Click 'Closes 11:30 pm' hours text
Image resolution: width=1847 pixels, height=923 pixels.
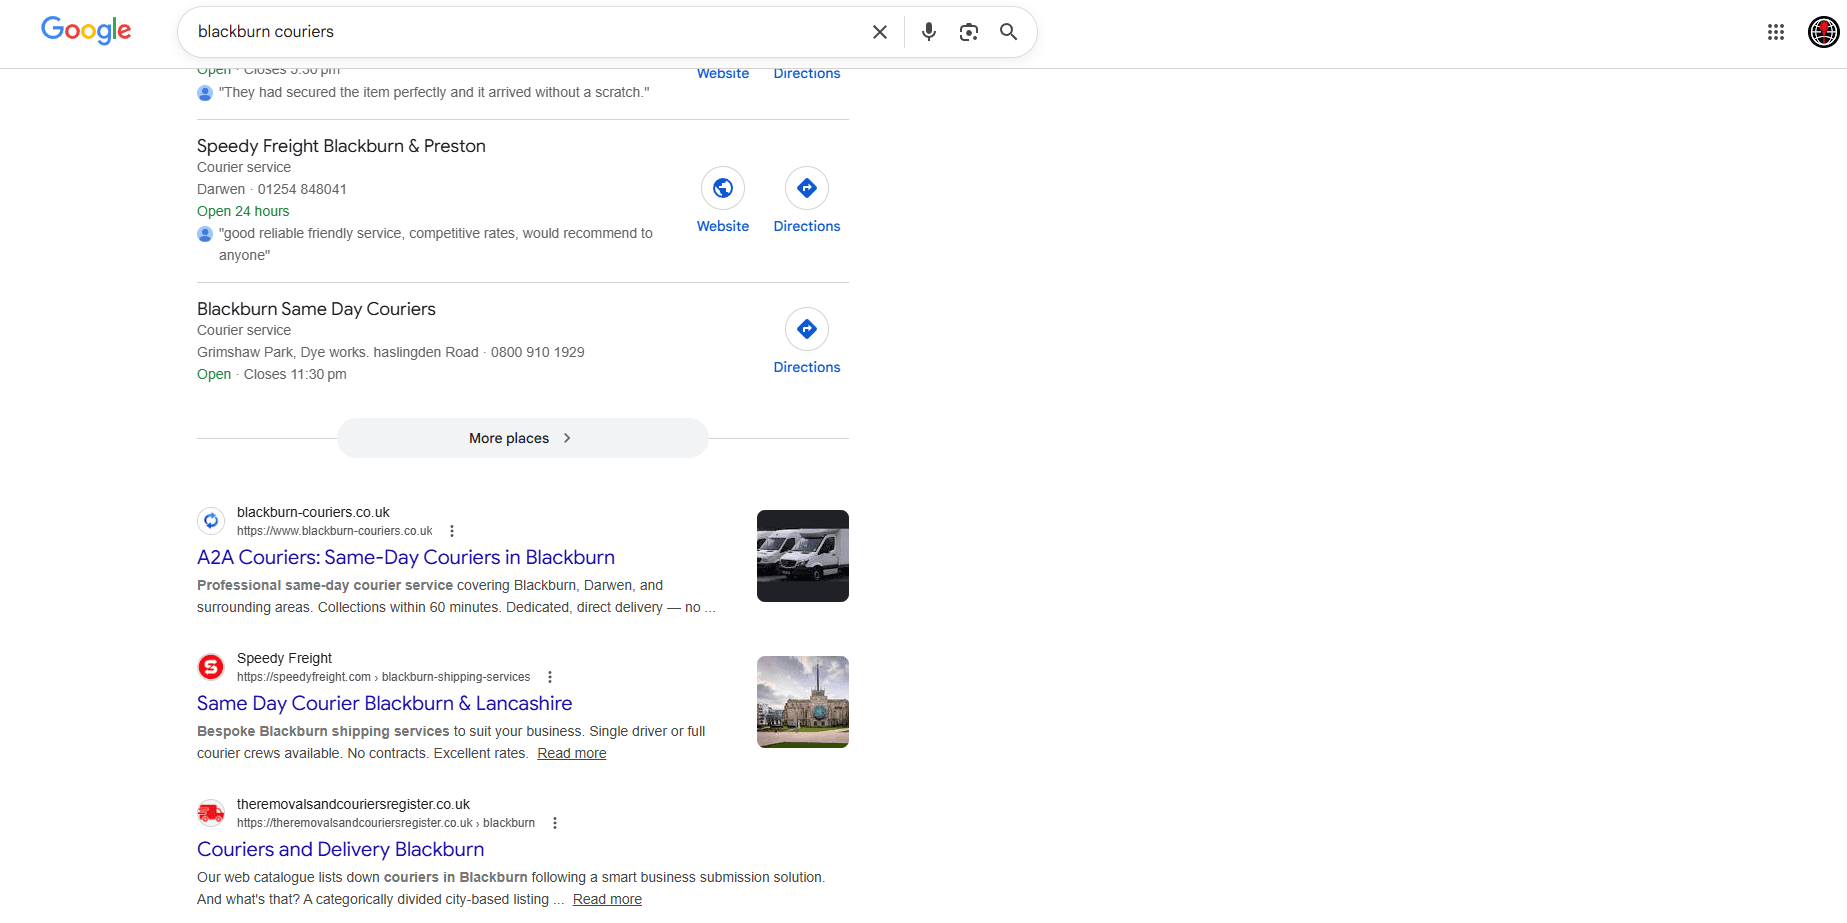pyautogui.click(x=295, y=374)
